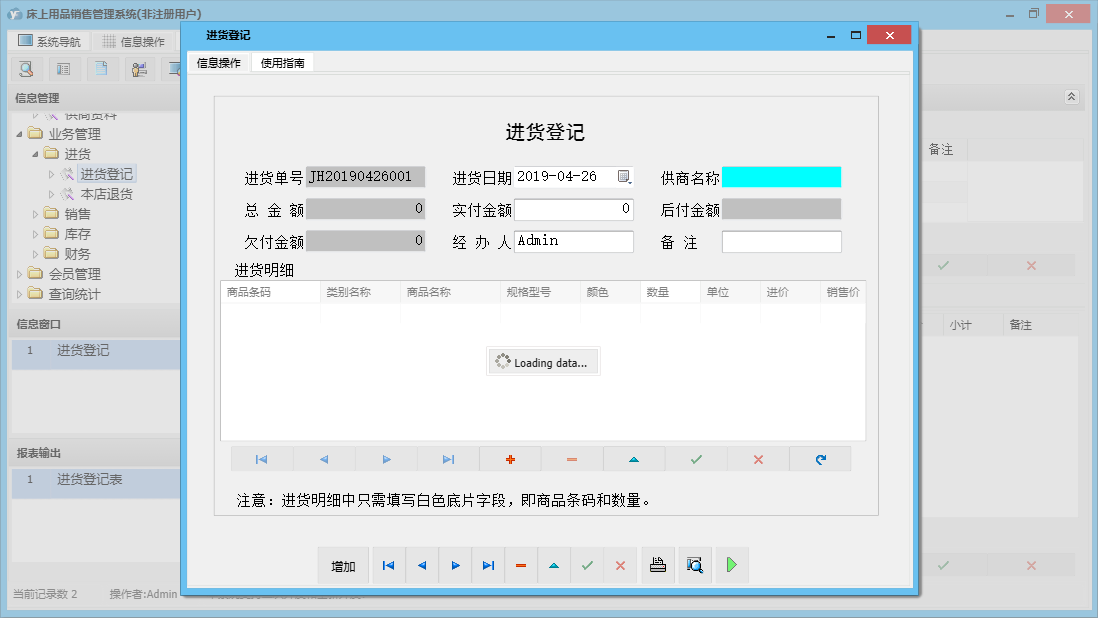Click the new document icon in the toolbar
Viewport: 1098px width, 618px height.
click(x=100, y=68)
